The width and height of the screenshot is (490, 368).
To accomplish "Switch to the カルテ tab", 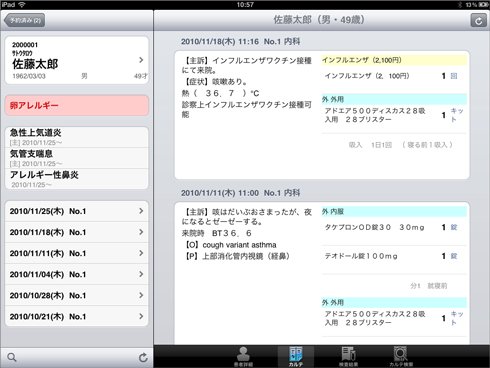I will click(296, 357).
